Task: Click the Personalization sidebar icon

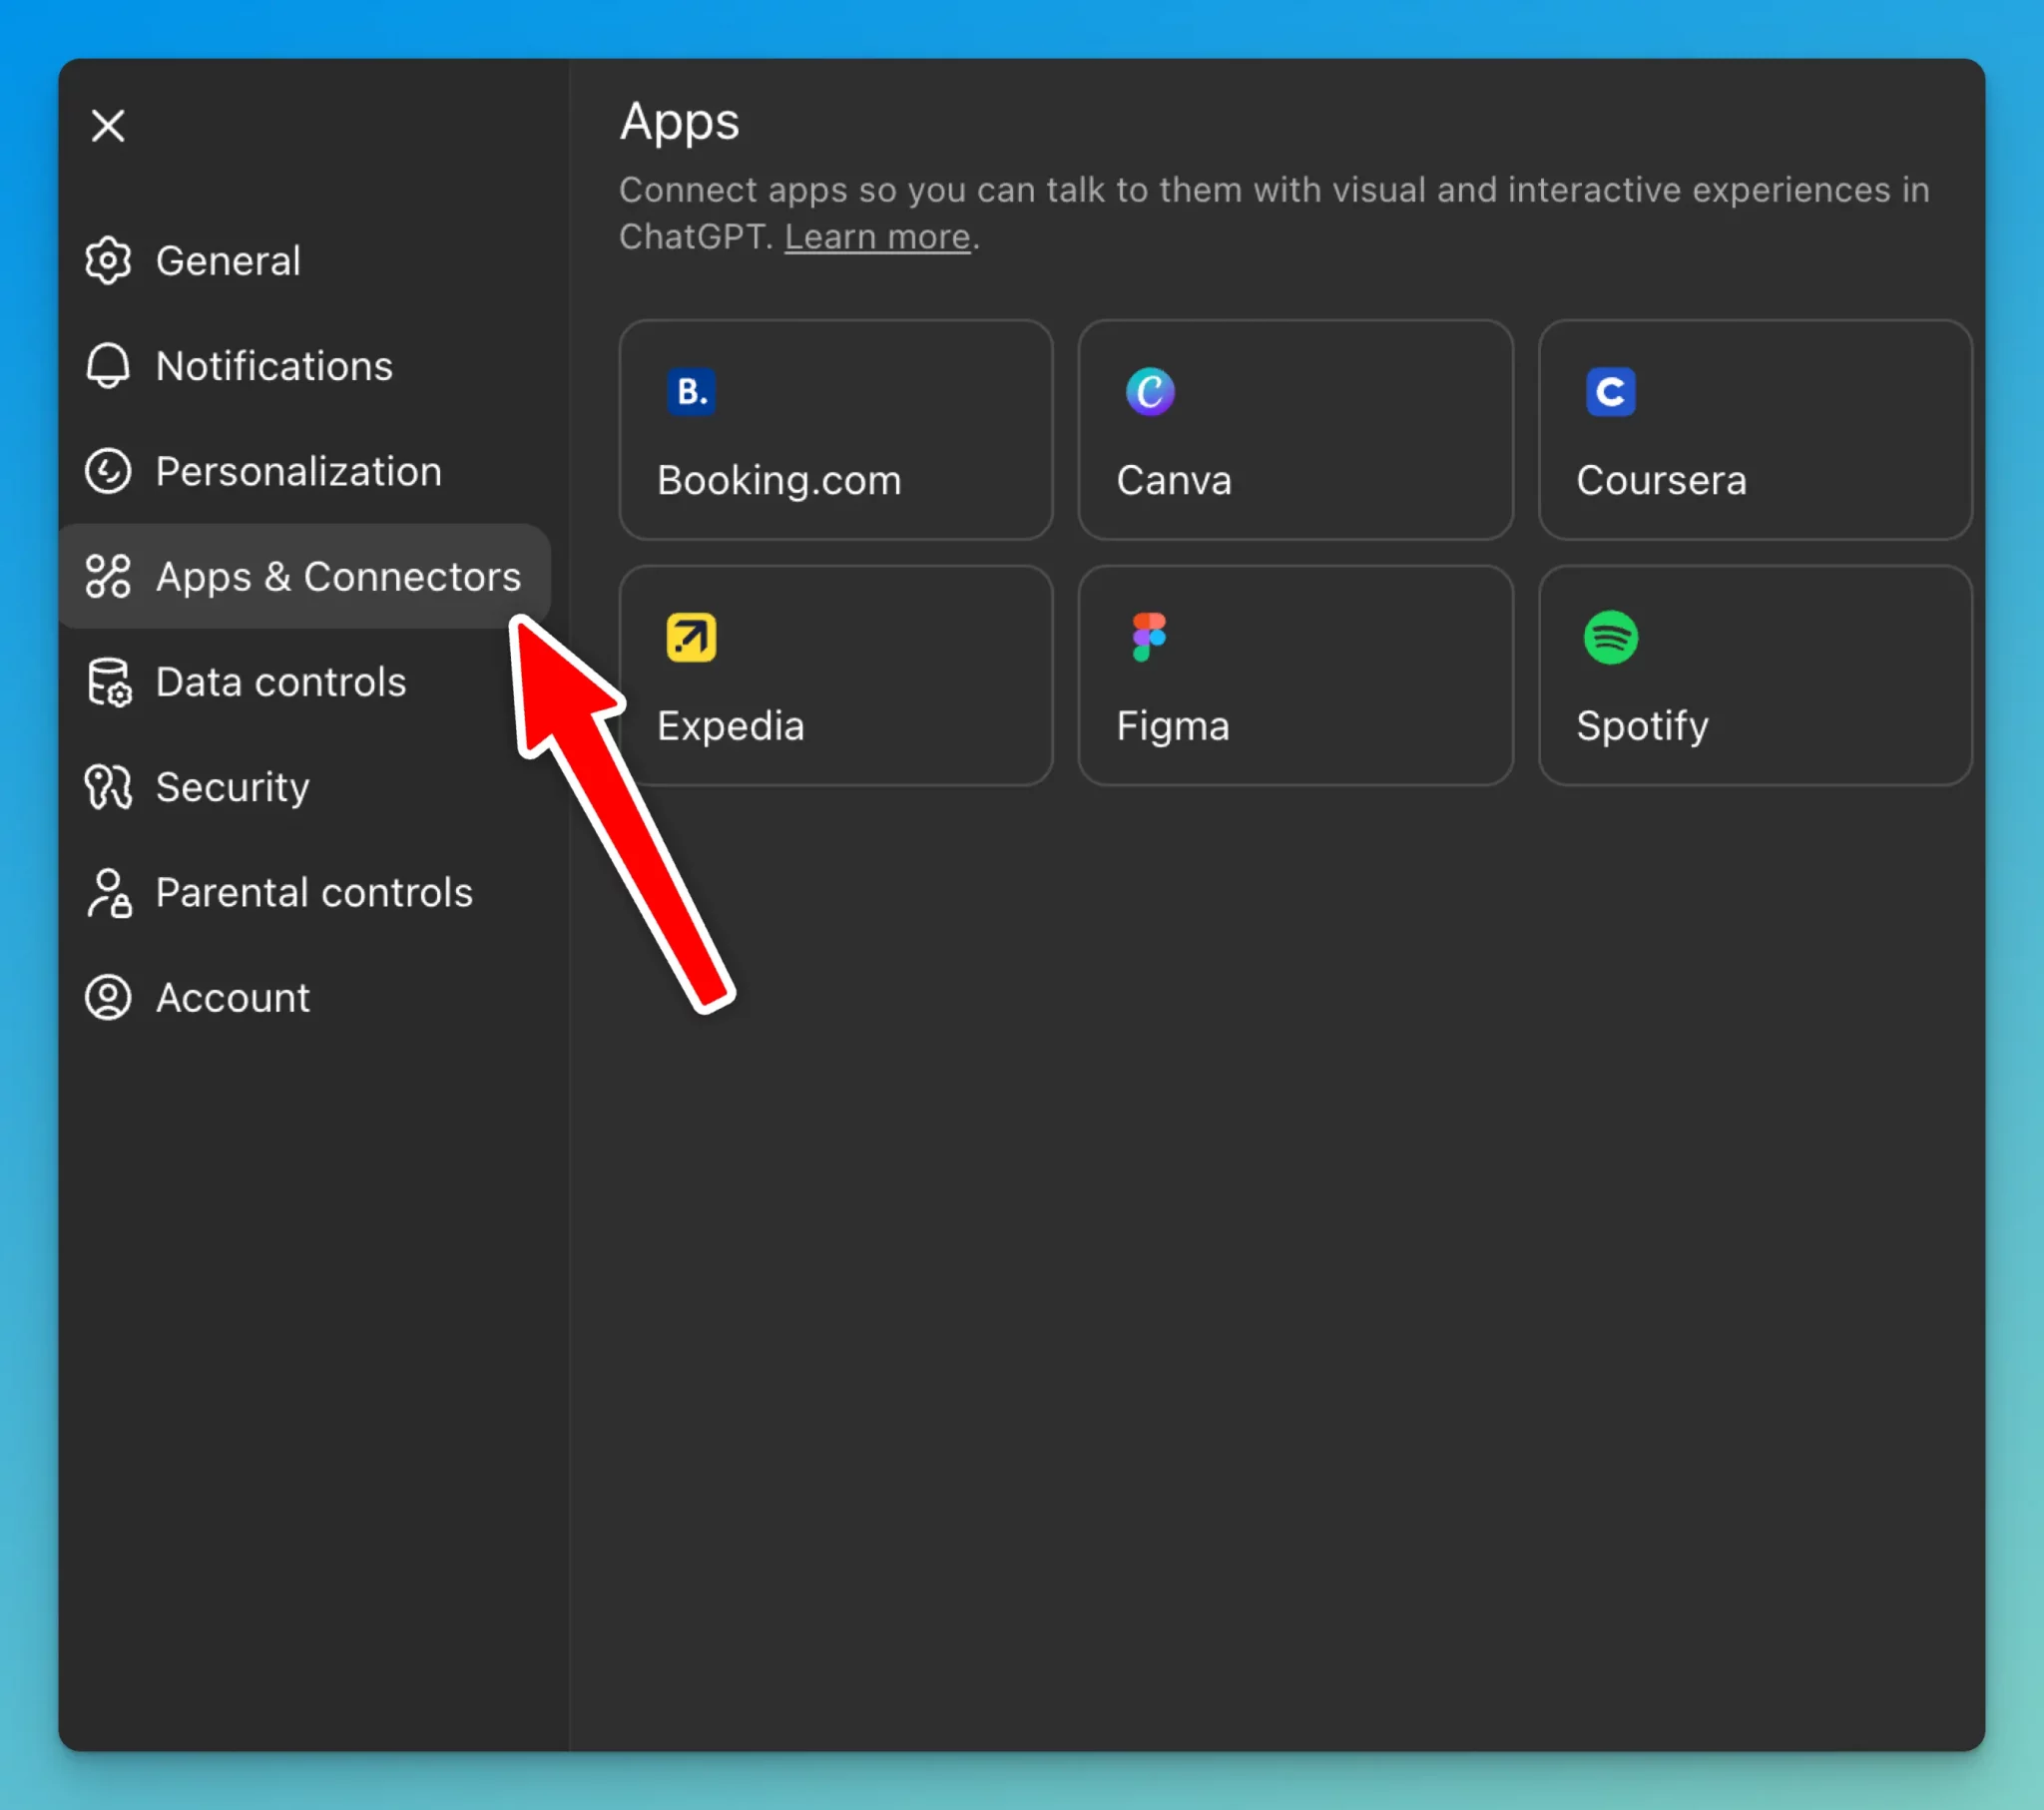Action: (108, 471)
